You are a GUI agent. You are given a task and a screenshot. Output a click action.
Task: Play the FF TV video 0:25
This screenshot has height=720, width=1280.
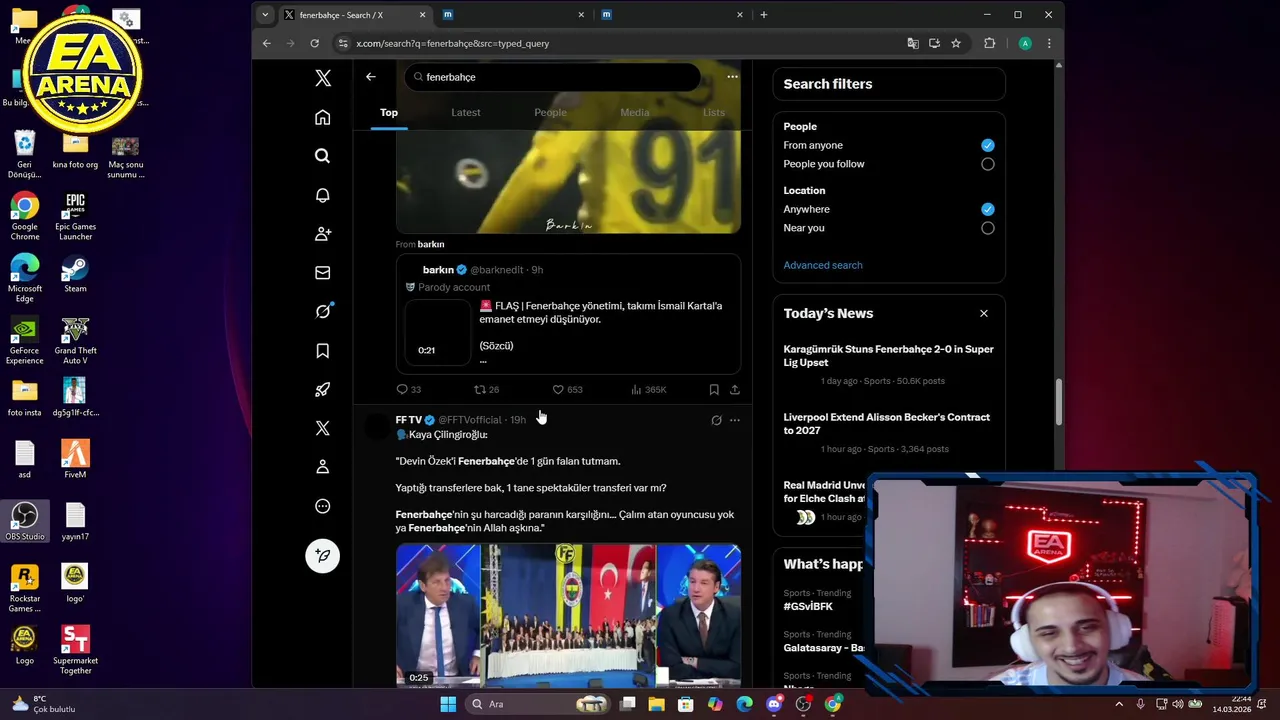pos(568,615)
